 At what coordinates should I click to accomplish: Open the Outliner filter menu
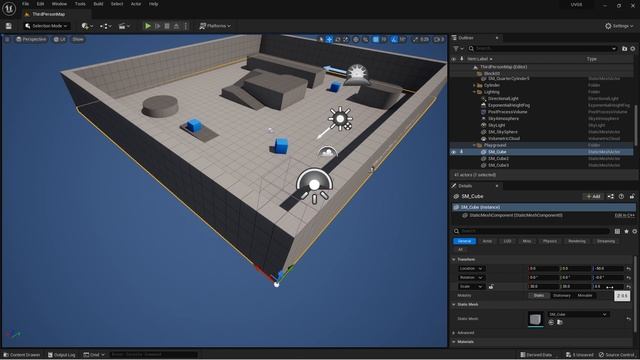(458, 49)
